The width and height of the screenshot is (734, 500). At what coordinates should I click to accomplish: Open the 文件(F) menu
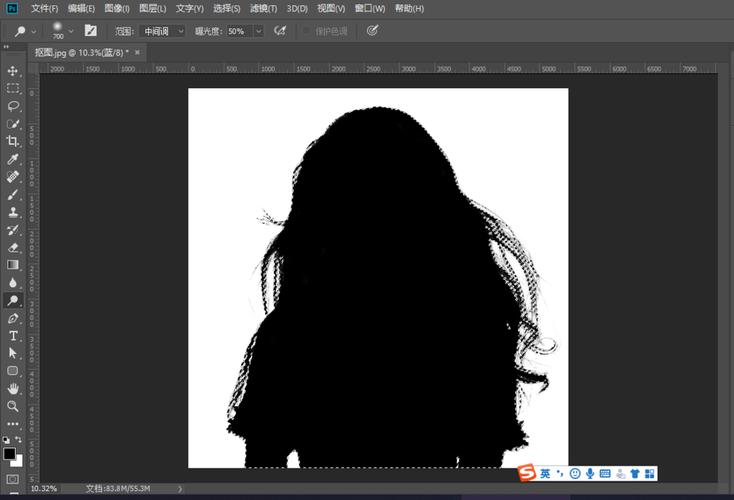[44, 8]
